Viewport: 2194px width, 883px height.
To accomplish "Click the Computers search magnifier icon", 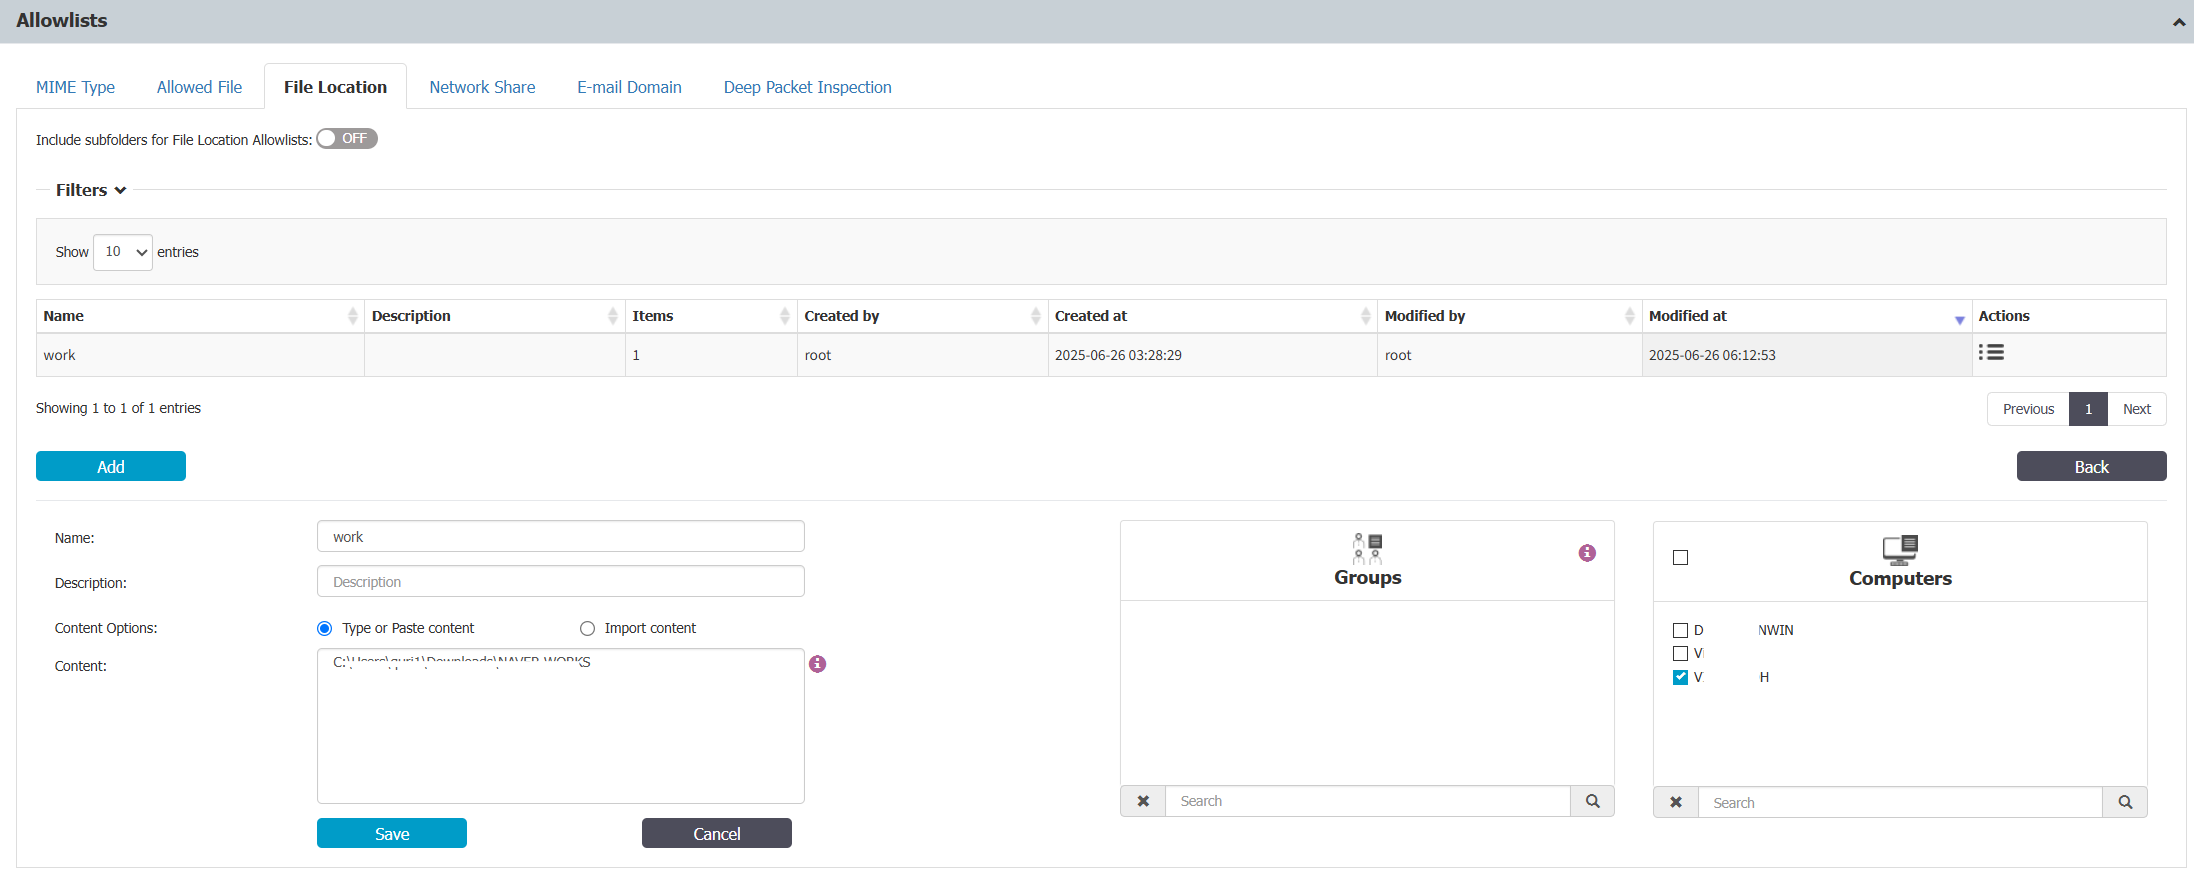I will (x=2125, y=802).
